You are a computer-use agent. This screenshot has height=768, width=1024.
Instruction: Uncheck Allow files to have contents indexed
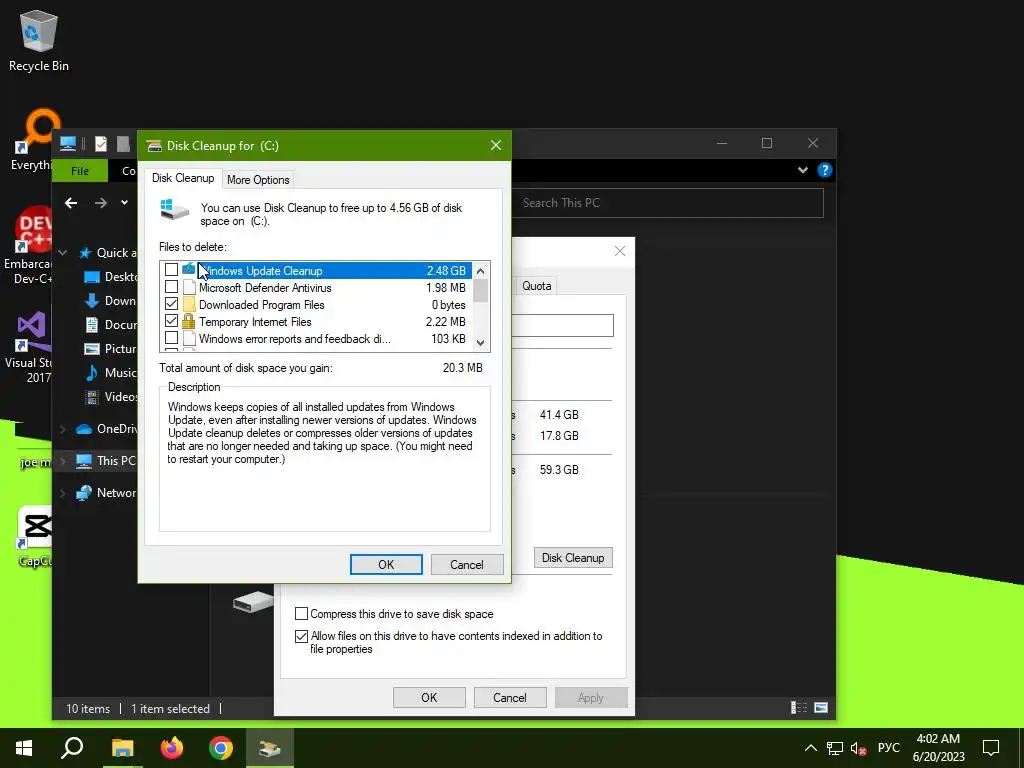click(x=301, y=636)
